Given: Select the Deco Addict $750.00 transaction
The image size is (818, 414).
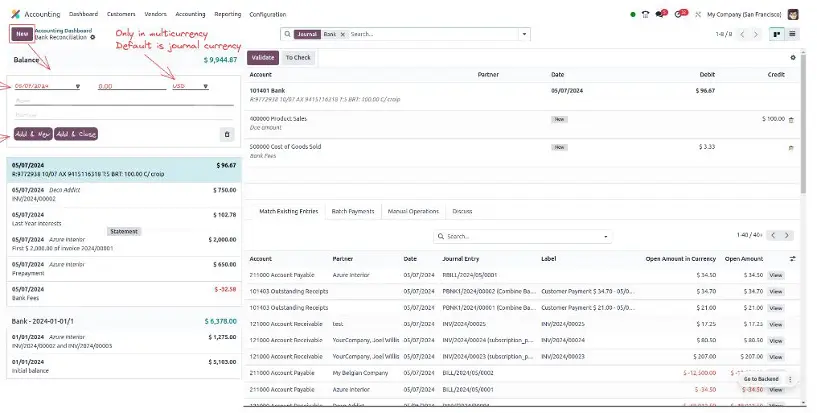Looking at the screenshot, I should coord(124,194).
